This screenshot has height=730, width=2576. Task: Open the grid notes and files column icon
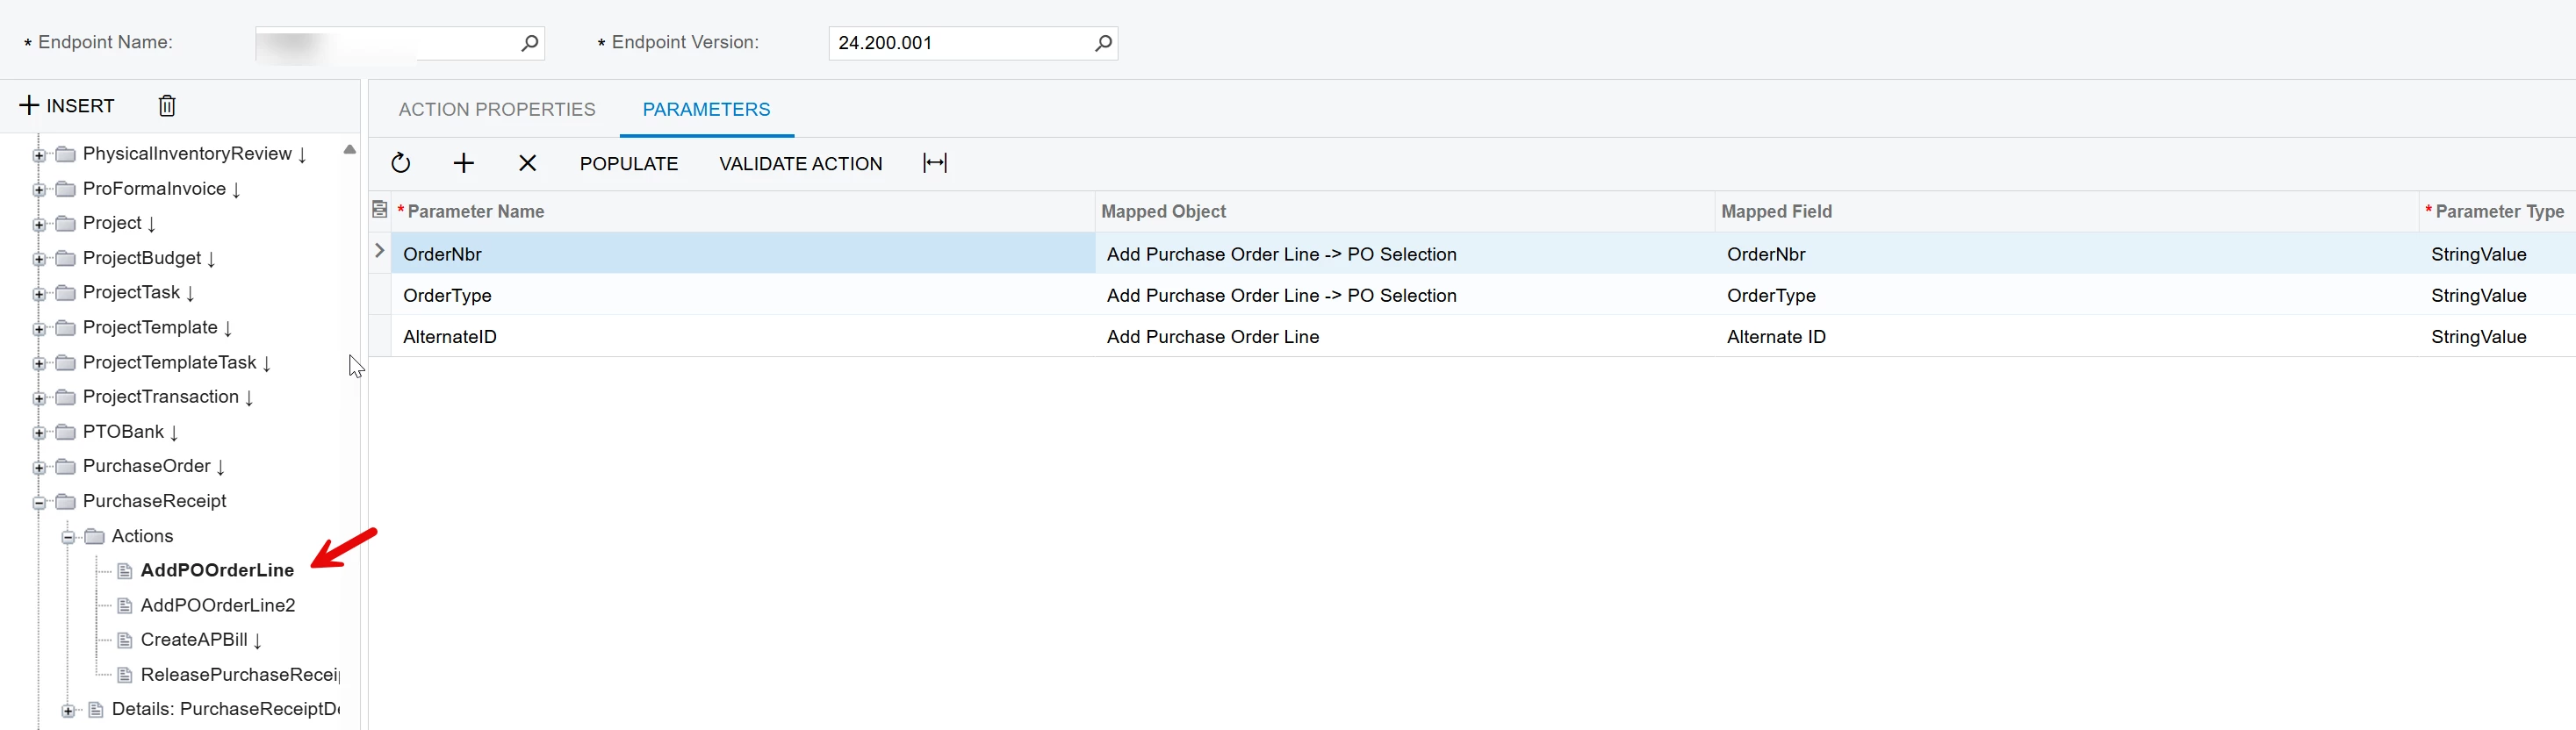click(x=380, y=210)
